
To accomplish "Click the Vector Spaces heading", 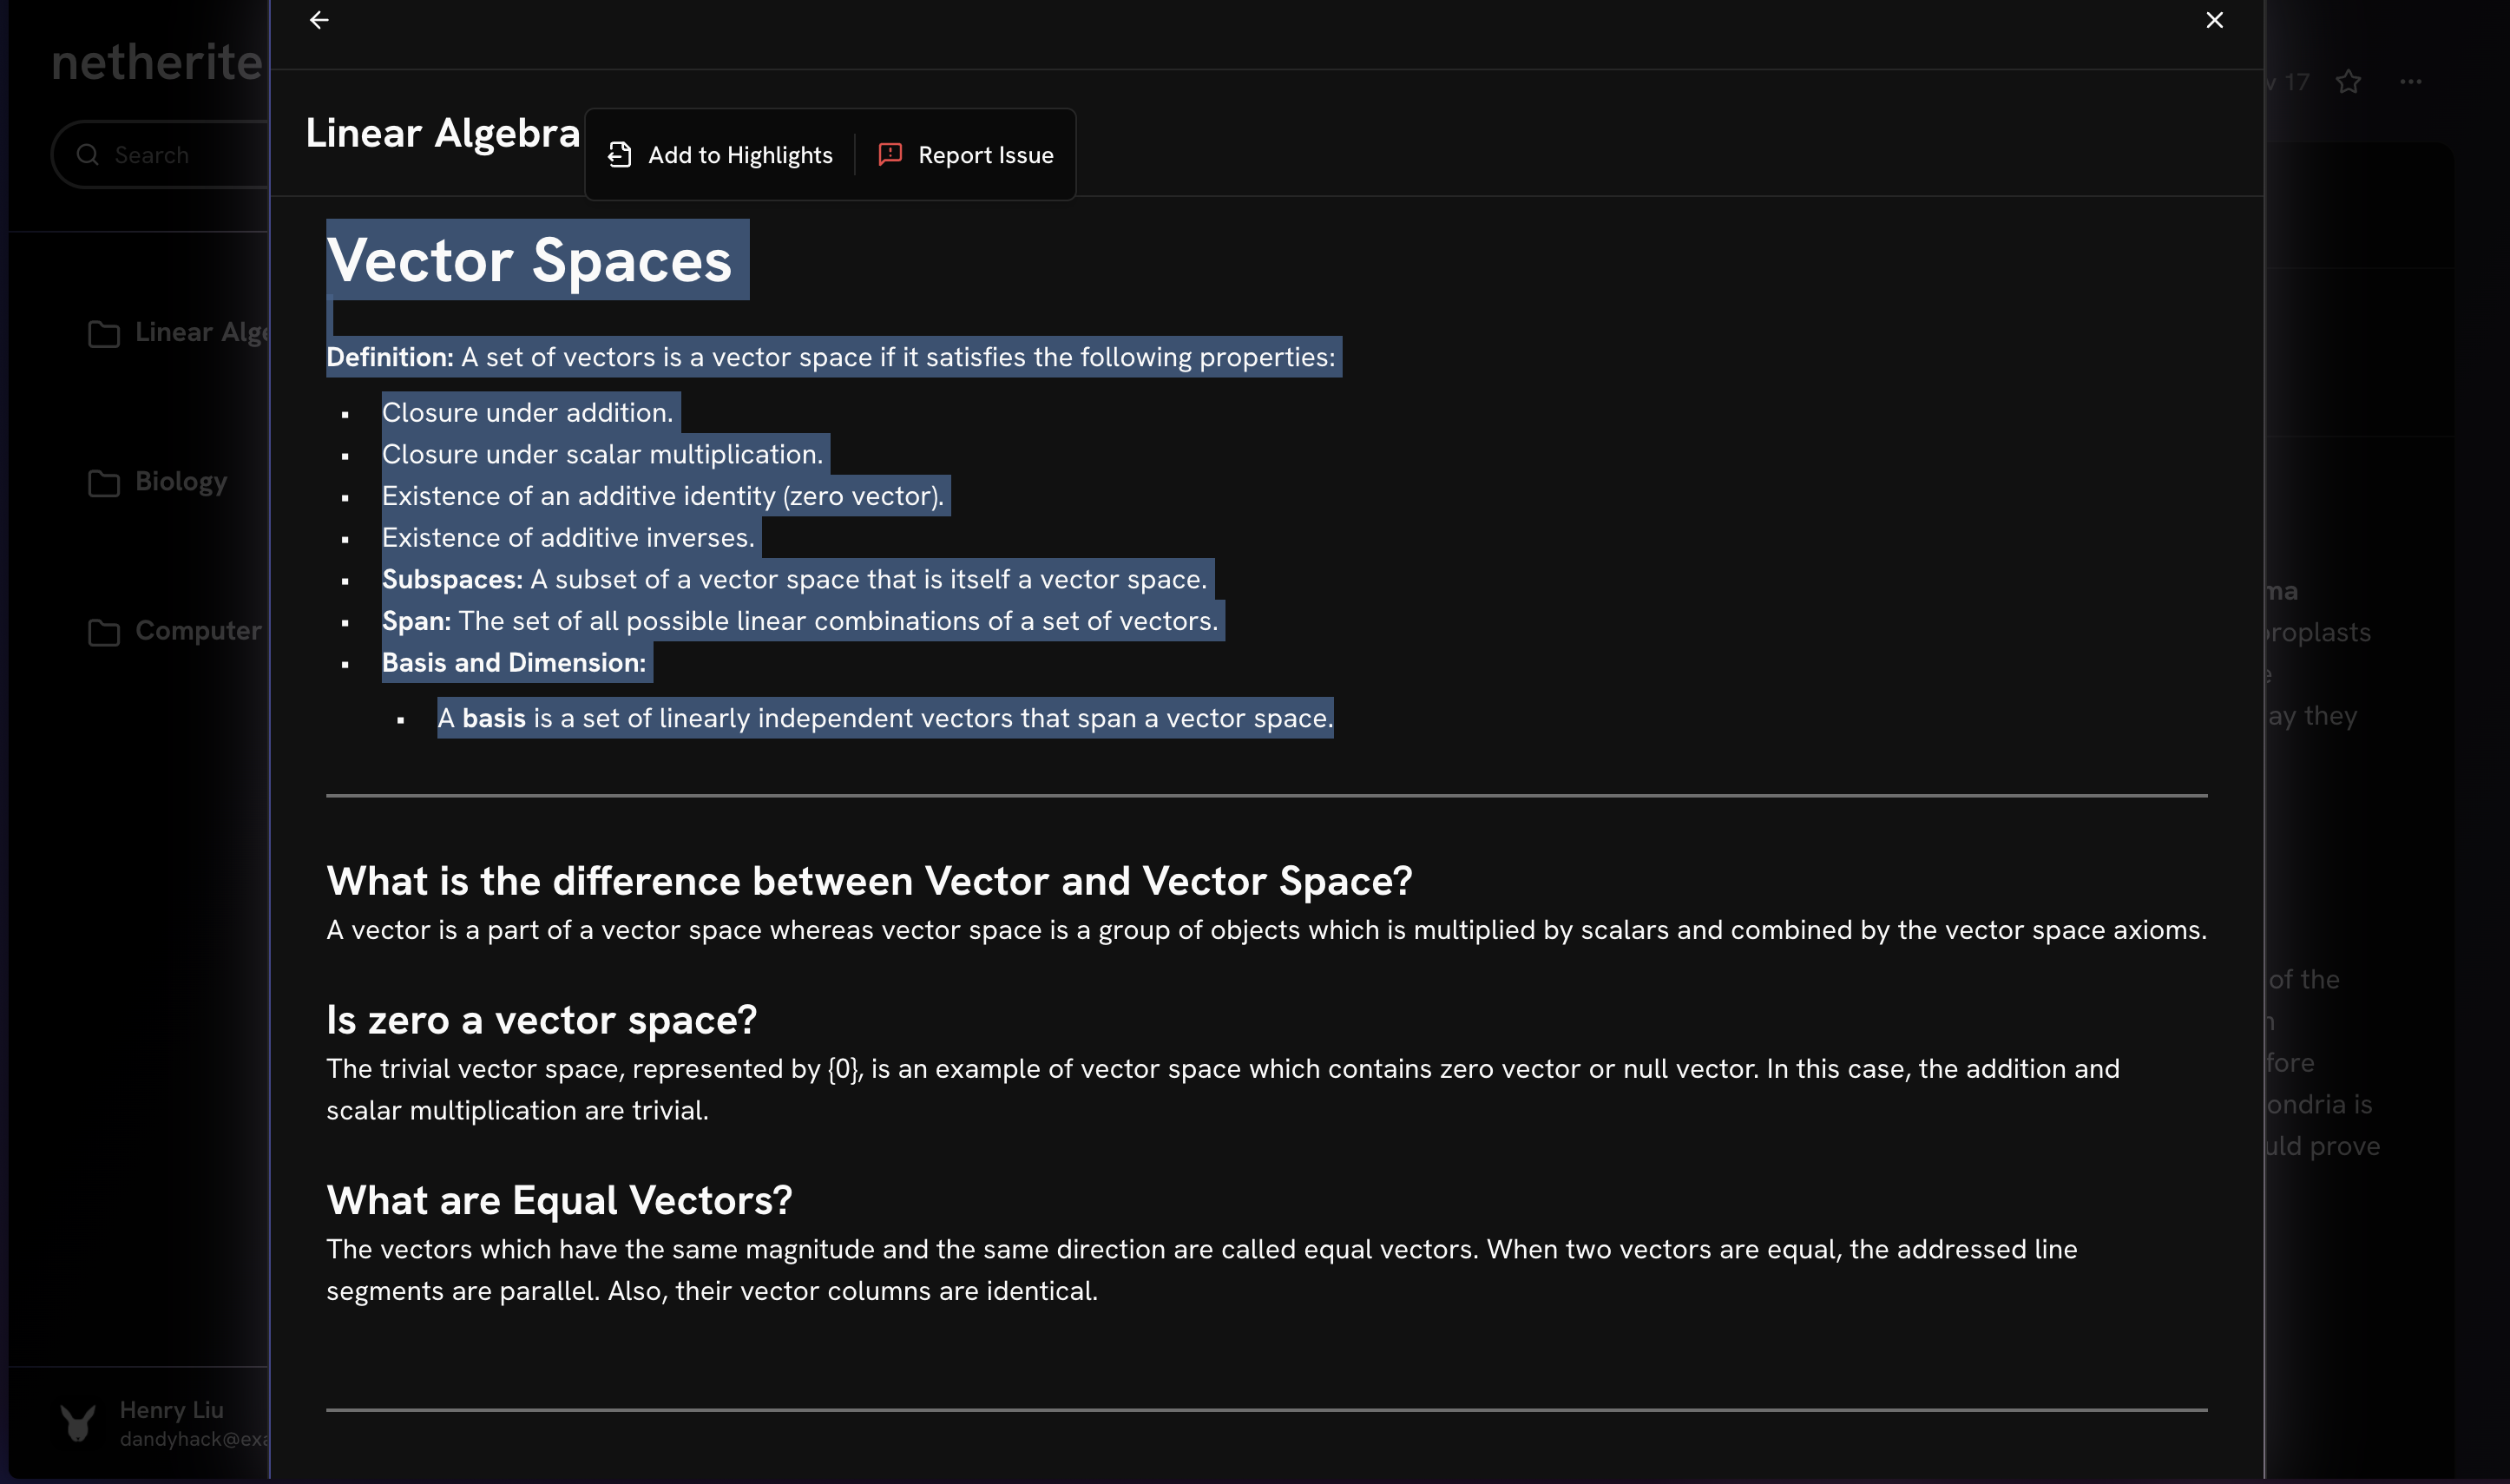I will tap(529, 261).
